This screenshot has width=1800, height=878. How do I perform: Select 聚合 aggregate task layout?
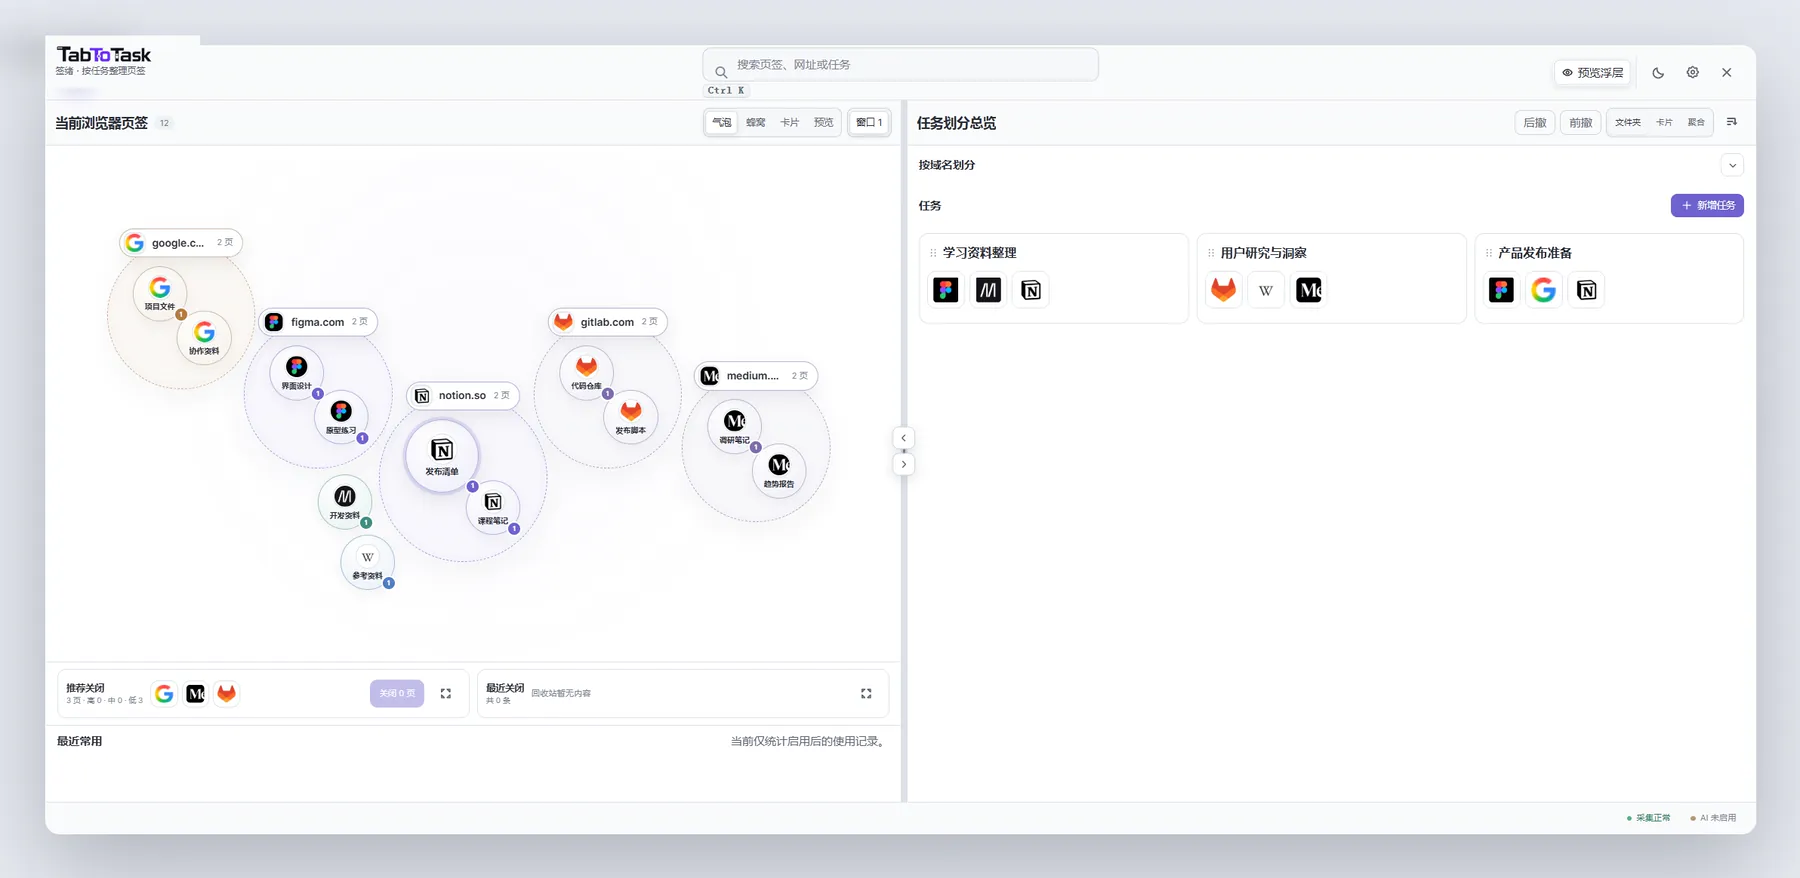(1696, 122)
